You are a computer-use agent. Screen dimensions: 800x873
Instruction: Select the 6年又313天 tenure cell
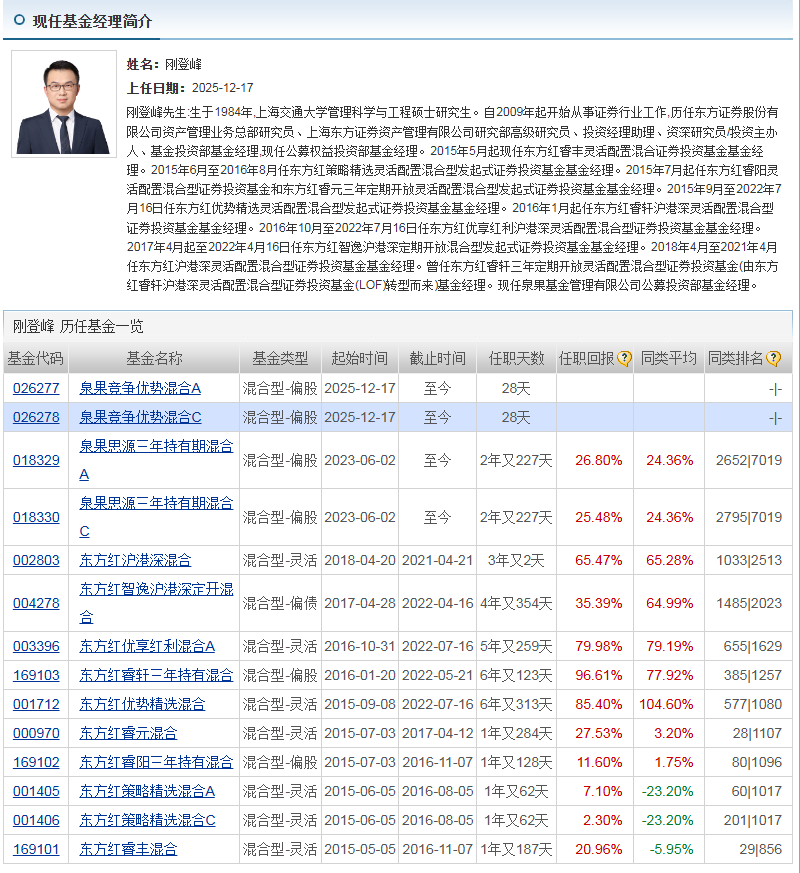(x=516, y=704)
